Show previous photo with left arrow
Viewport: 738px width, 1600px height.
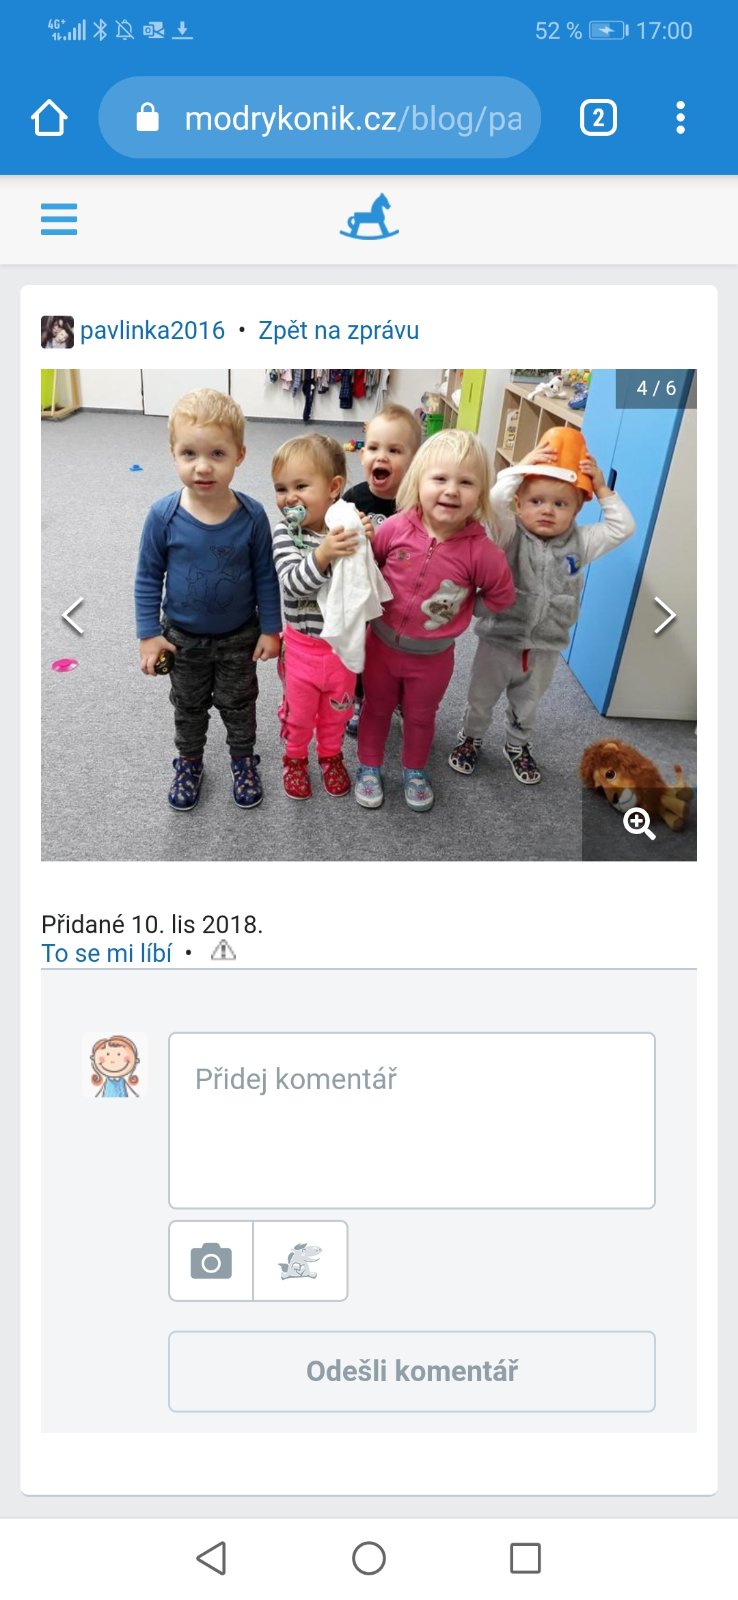coord(73,615)
